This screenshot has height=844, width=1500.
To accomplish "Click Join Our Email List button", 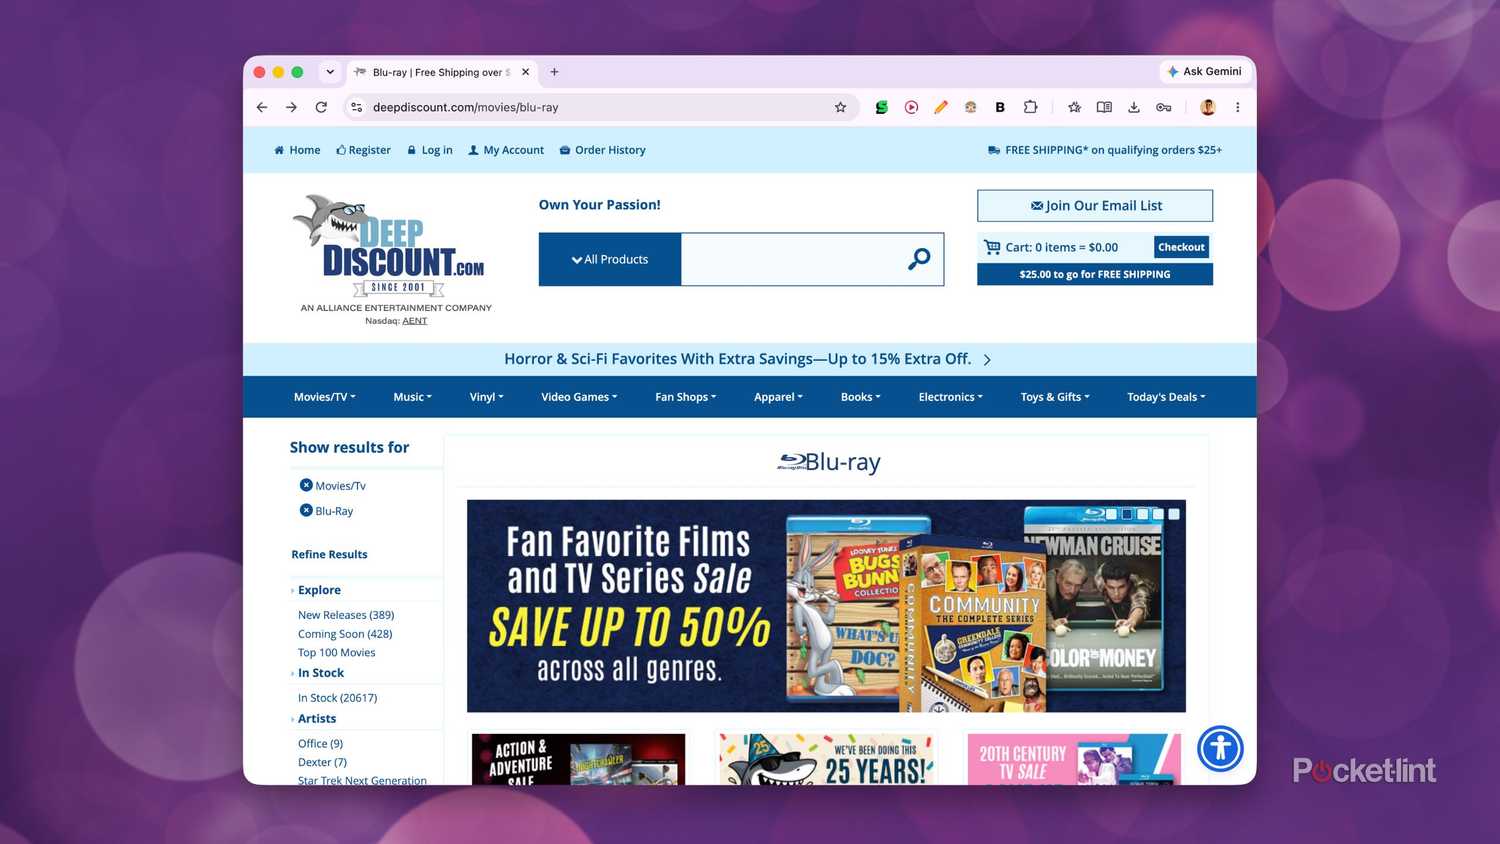I will 1095,206.
